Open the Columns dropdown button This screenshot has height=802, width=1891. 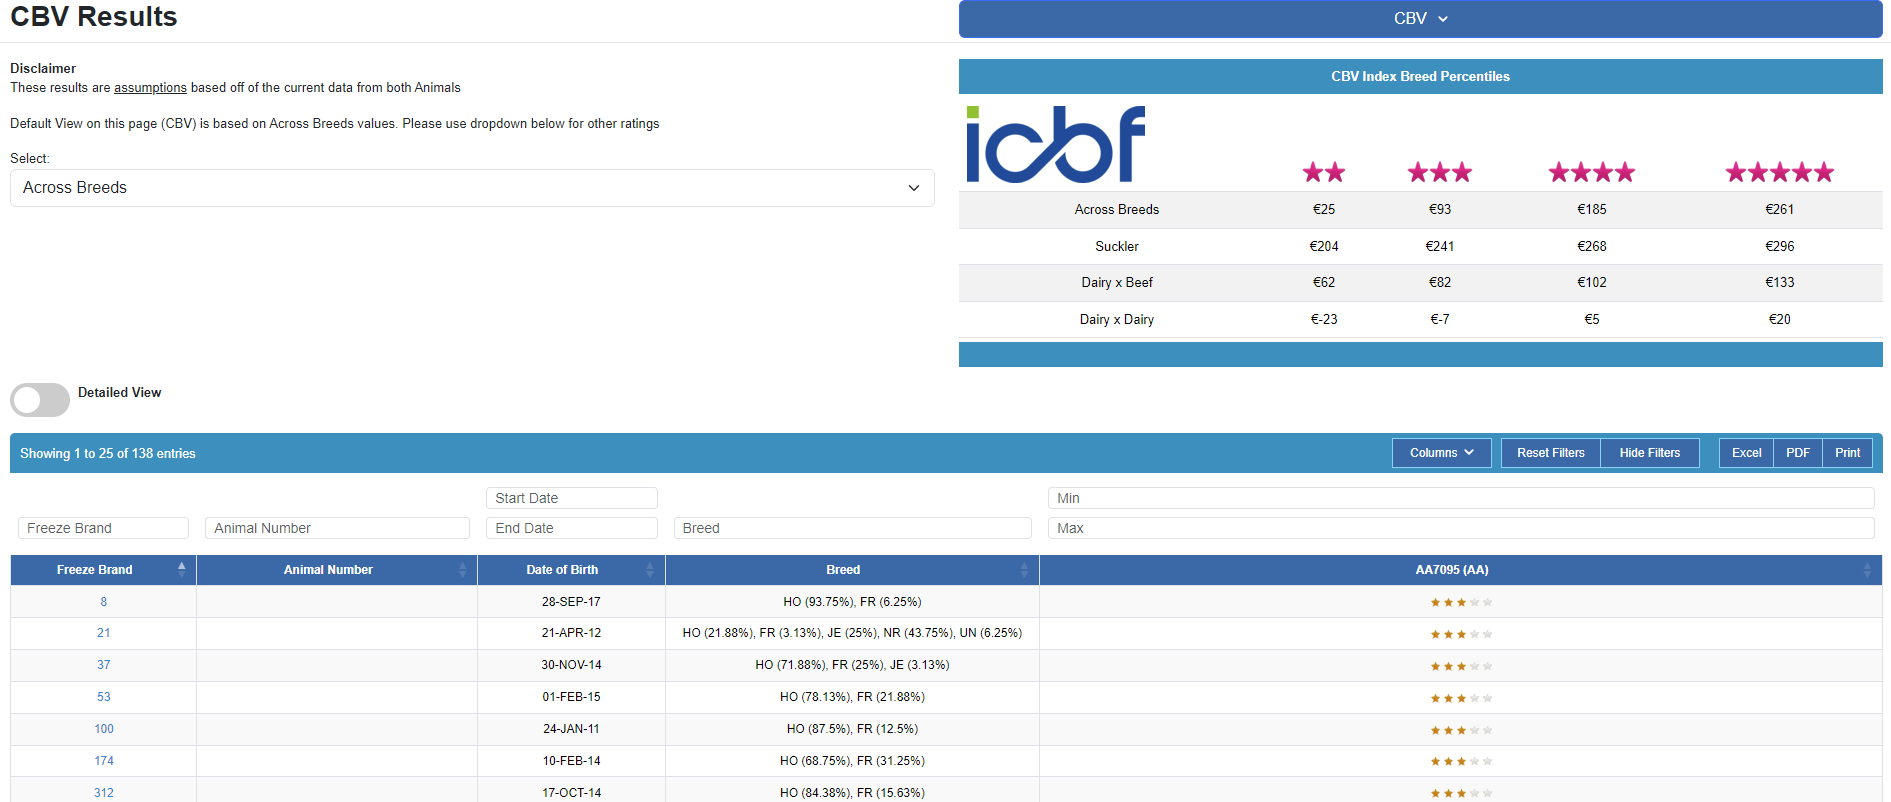point(1441,453)
